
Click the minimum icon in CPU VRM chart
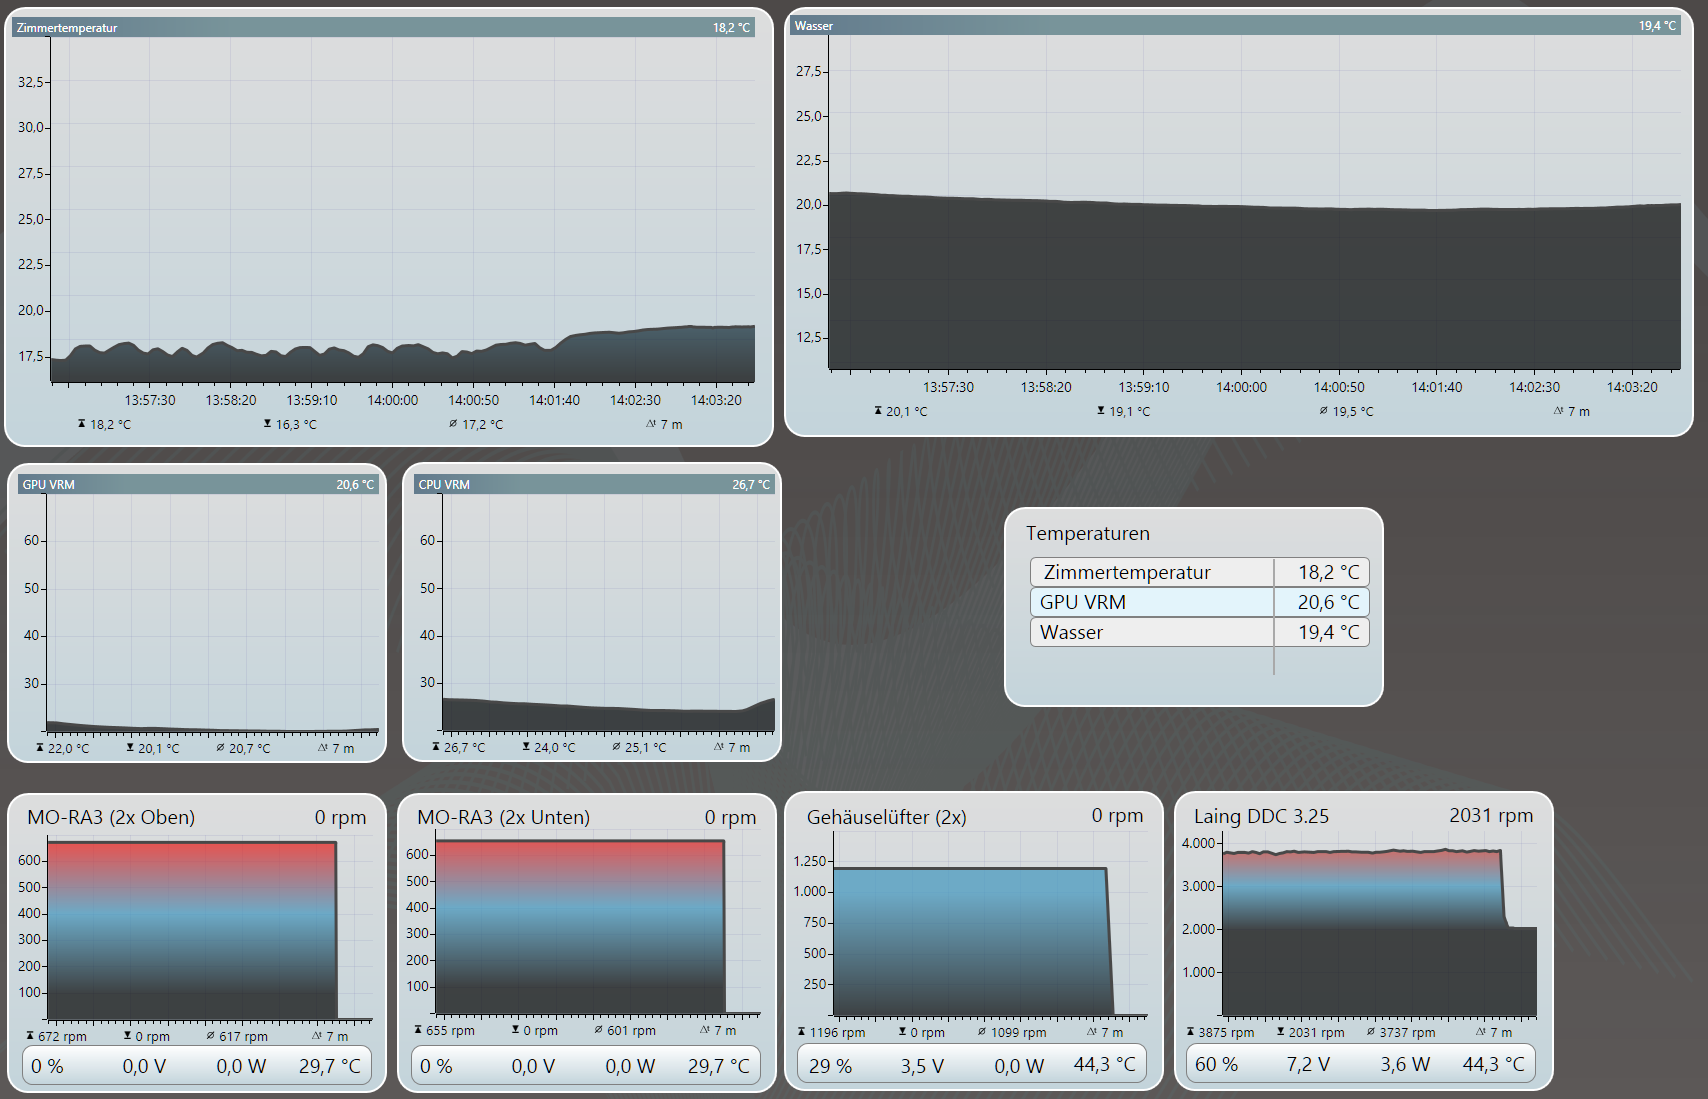526,747
